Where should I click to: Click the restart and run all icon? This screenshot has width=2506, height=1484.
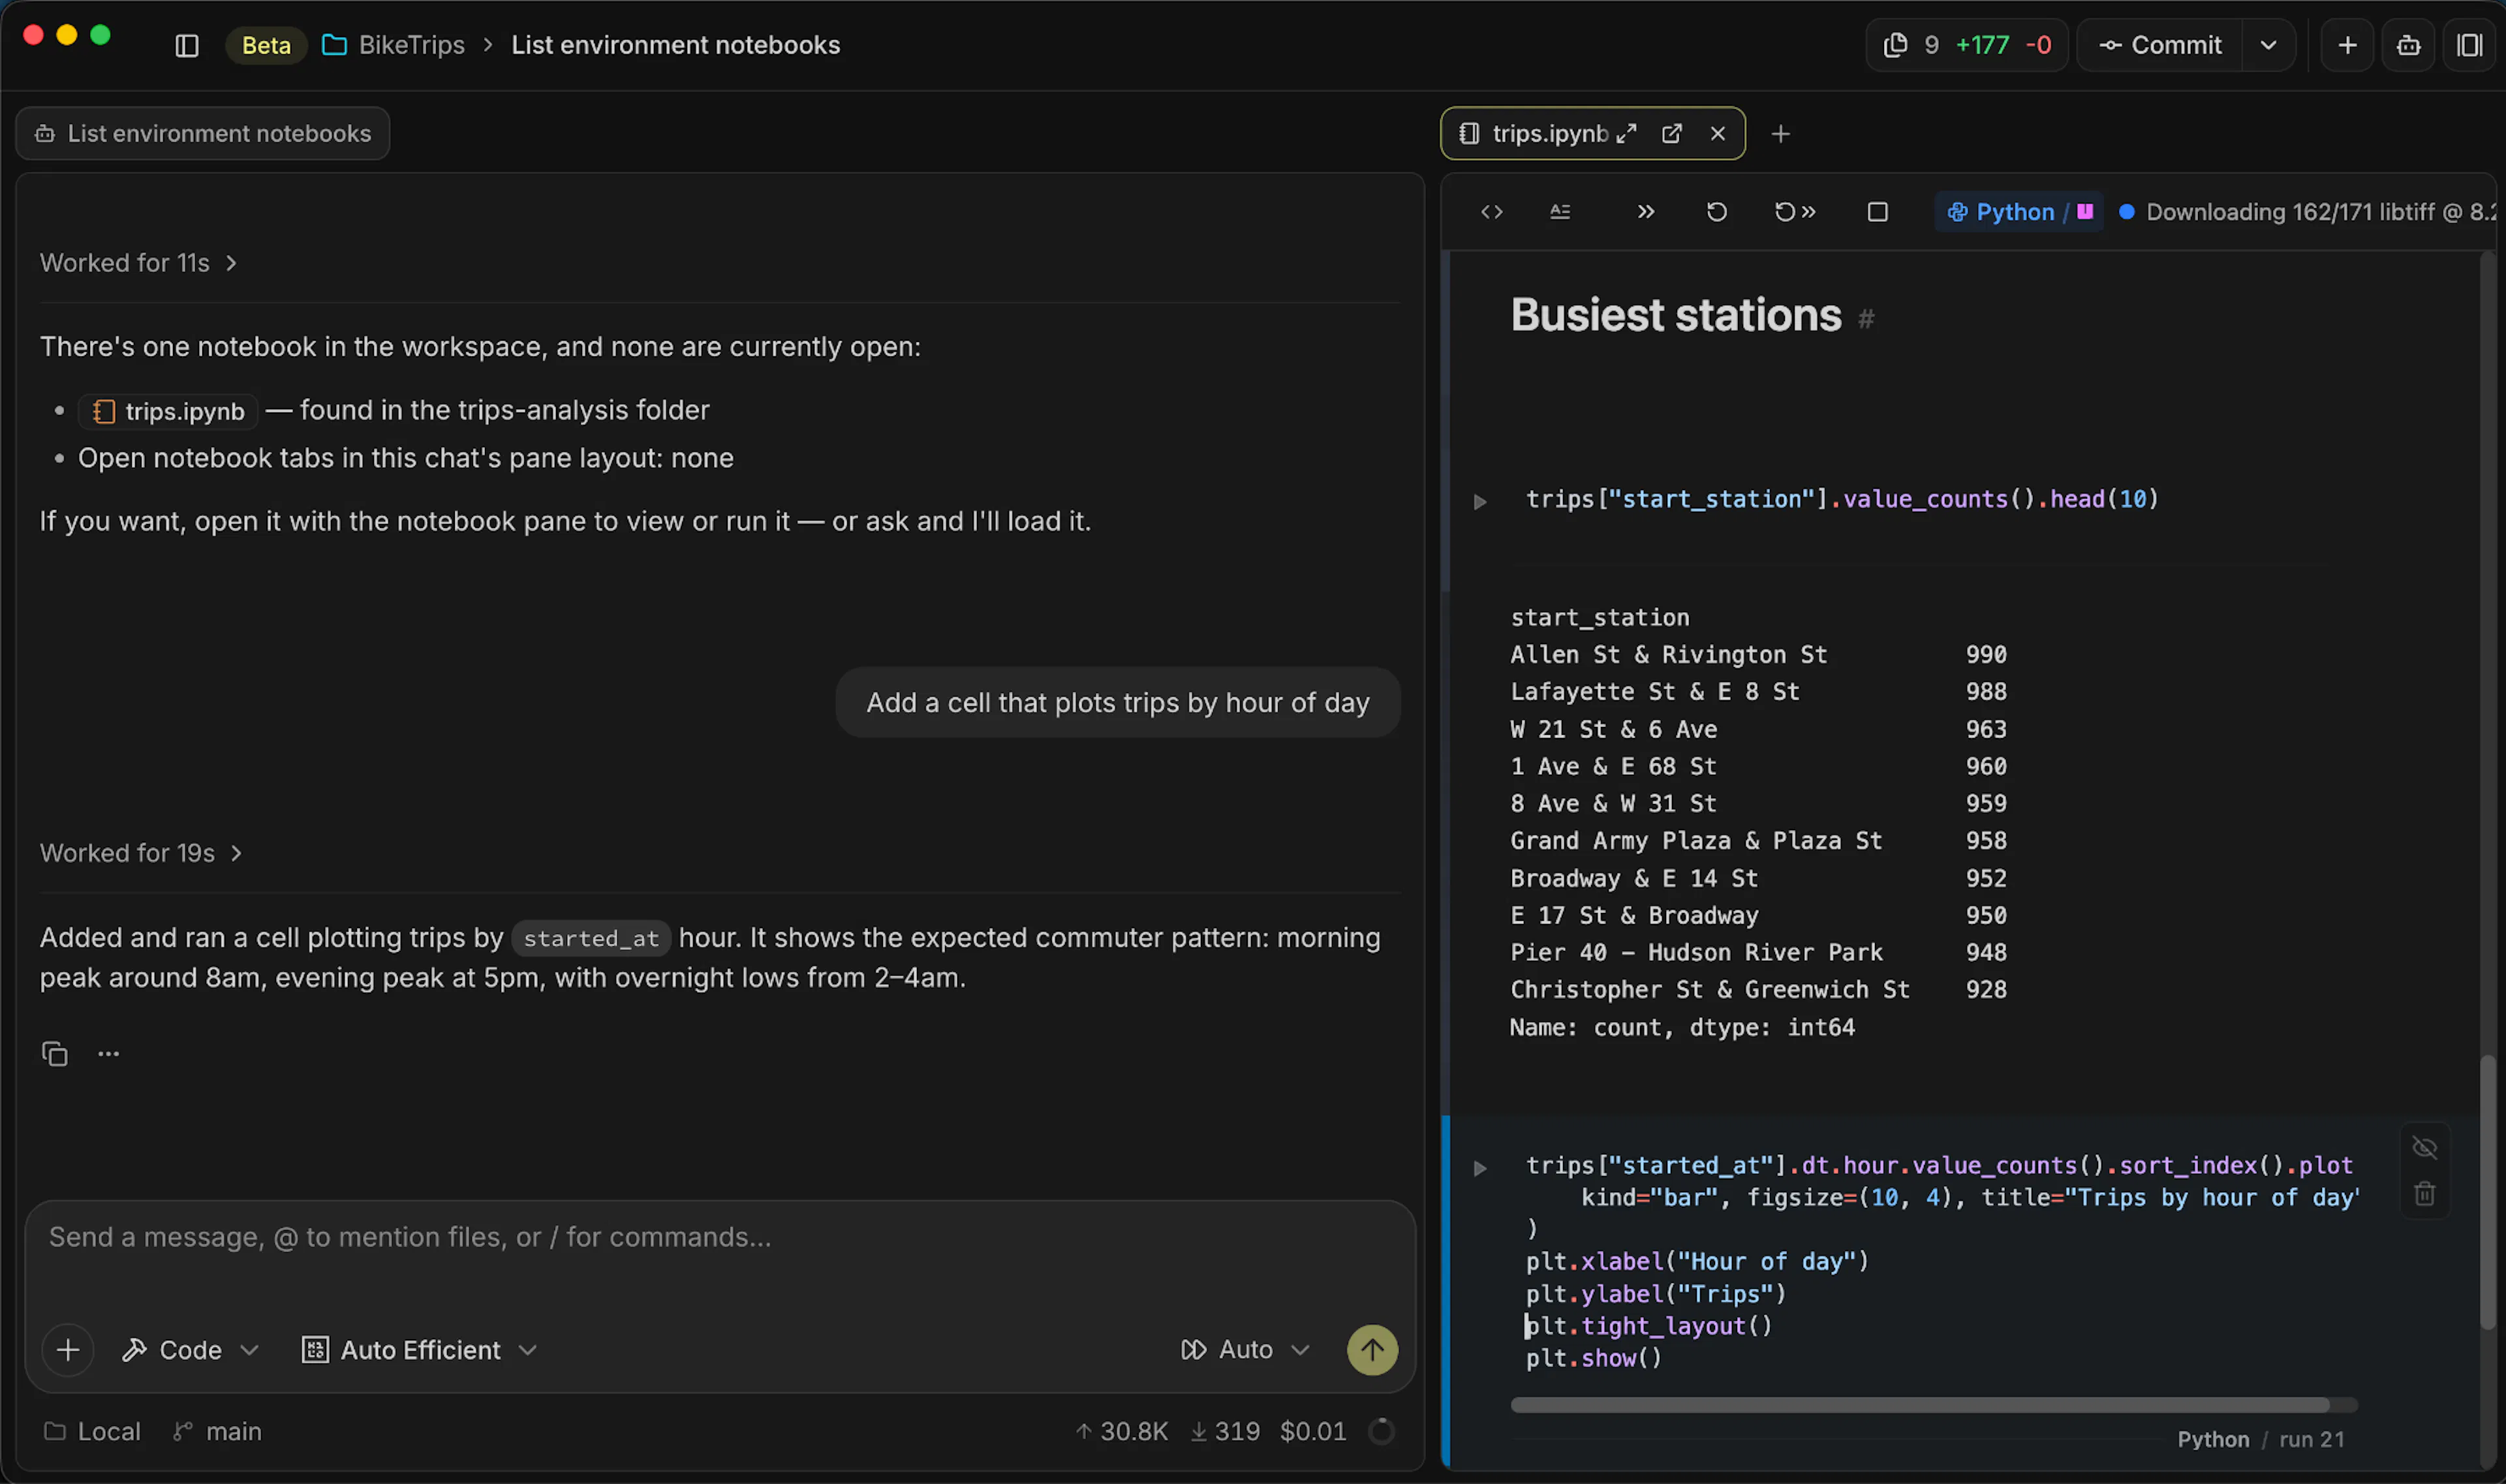1794,212
